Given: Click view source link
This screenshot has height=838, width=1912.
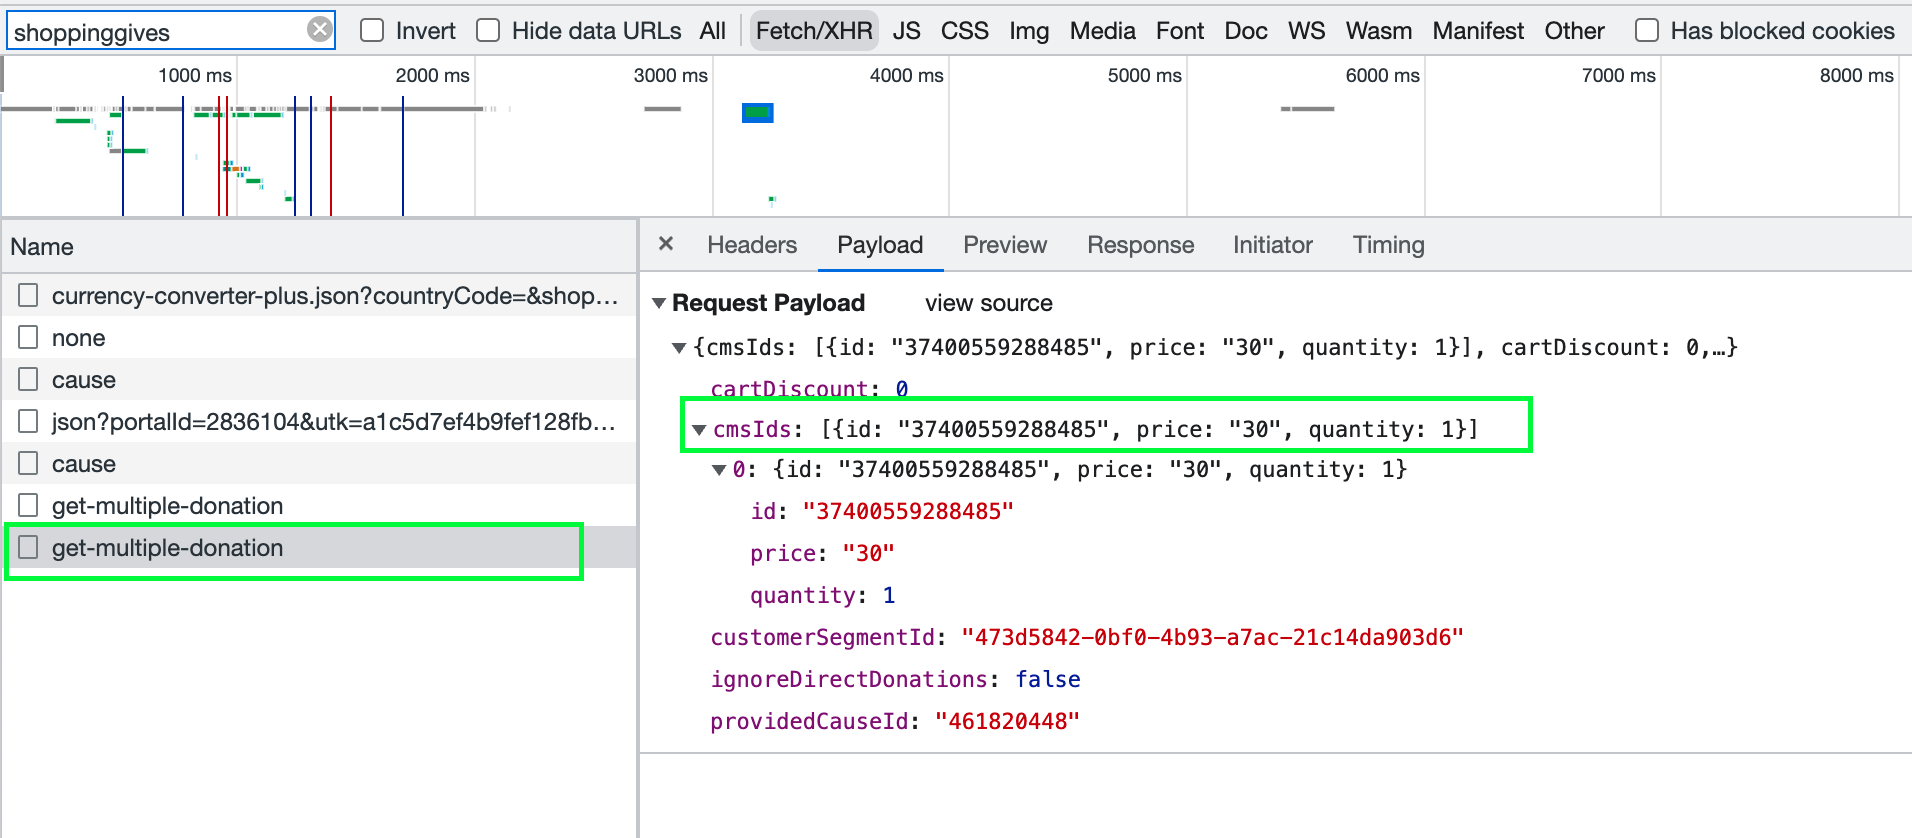Looking at the screenshot, I should tap(988, 303).
